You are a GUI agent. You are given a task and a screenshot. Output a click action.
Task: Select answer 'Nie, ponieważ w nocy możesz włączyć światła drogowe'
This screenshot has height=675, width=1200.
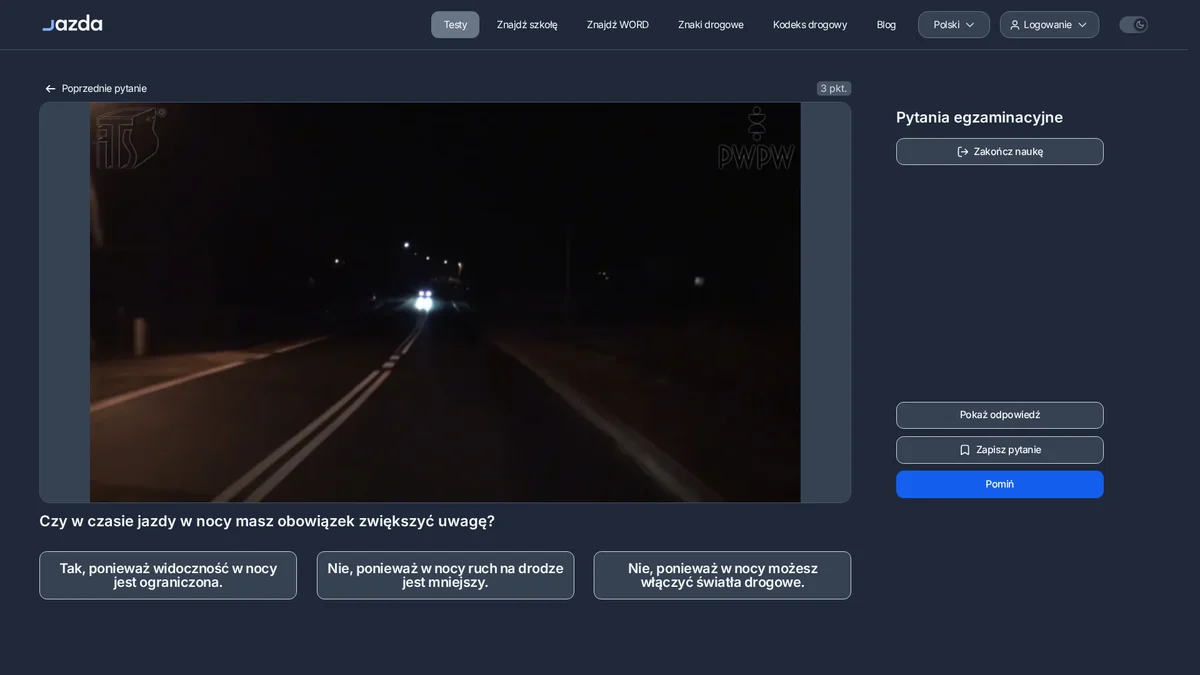[x=722, y=575]
